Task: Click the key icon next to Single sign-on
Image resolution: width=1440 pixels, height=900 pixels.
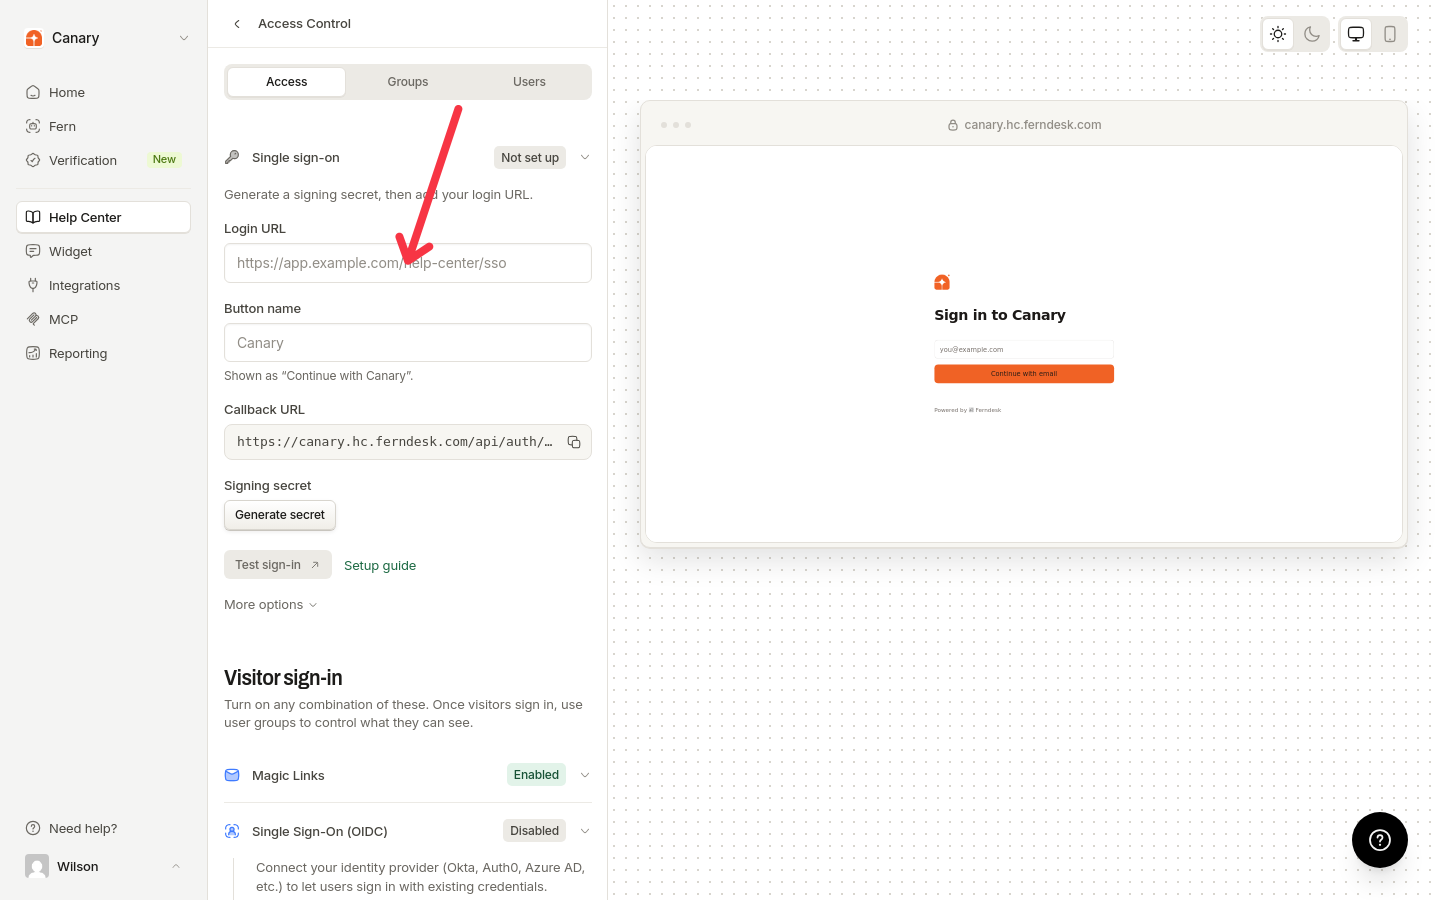Action: [232, 157]
